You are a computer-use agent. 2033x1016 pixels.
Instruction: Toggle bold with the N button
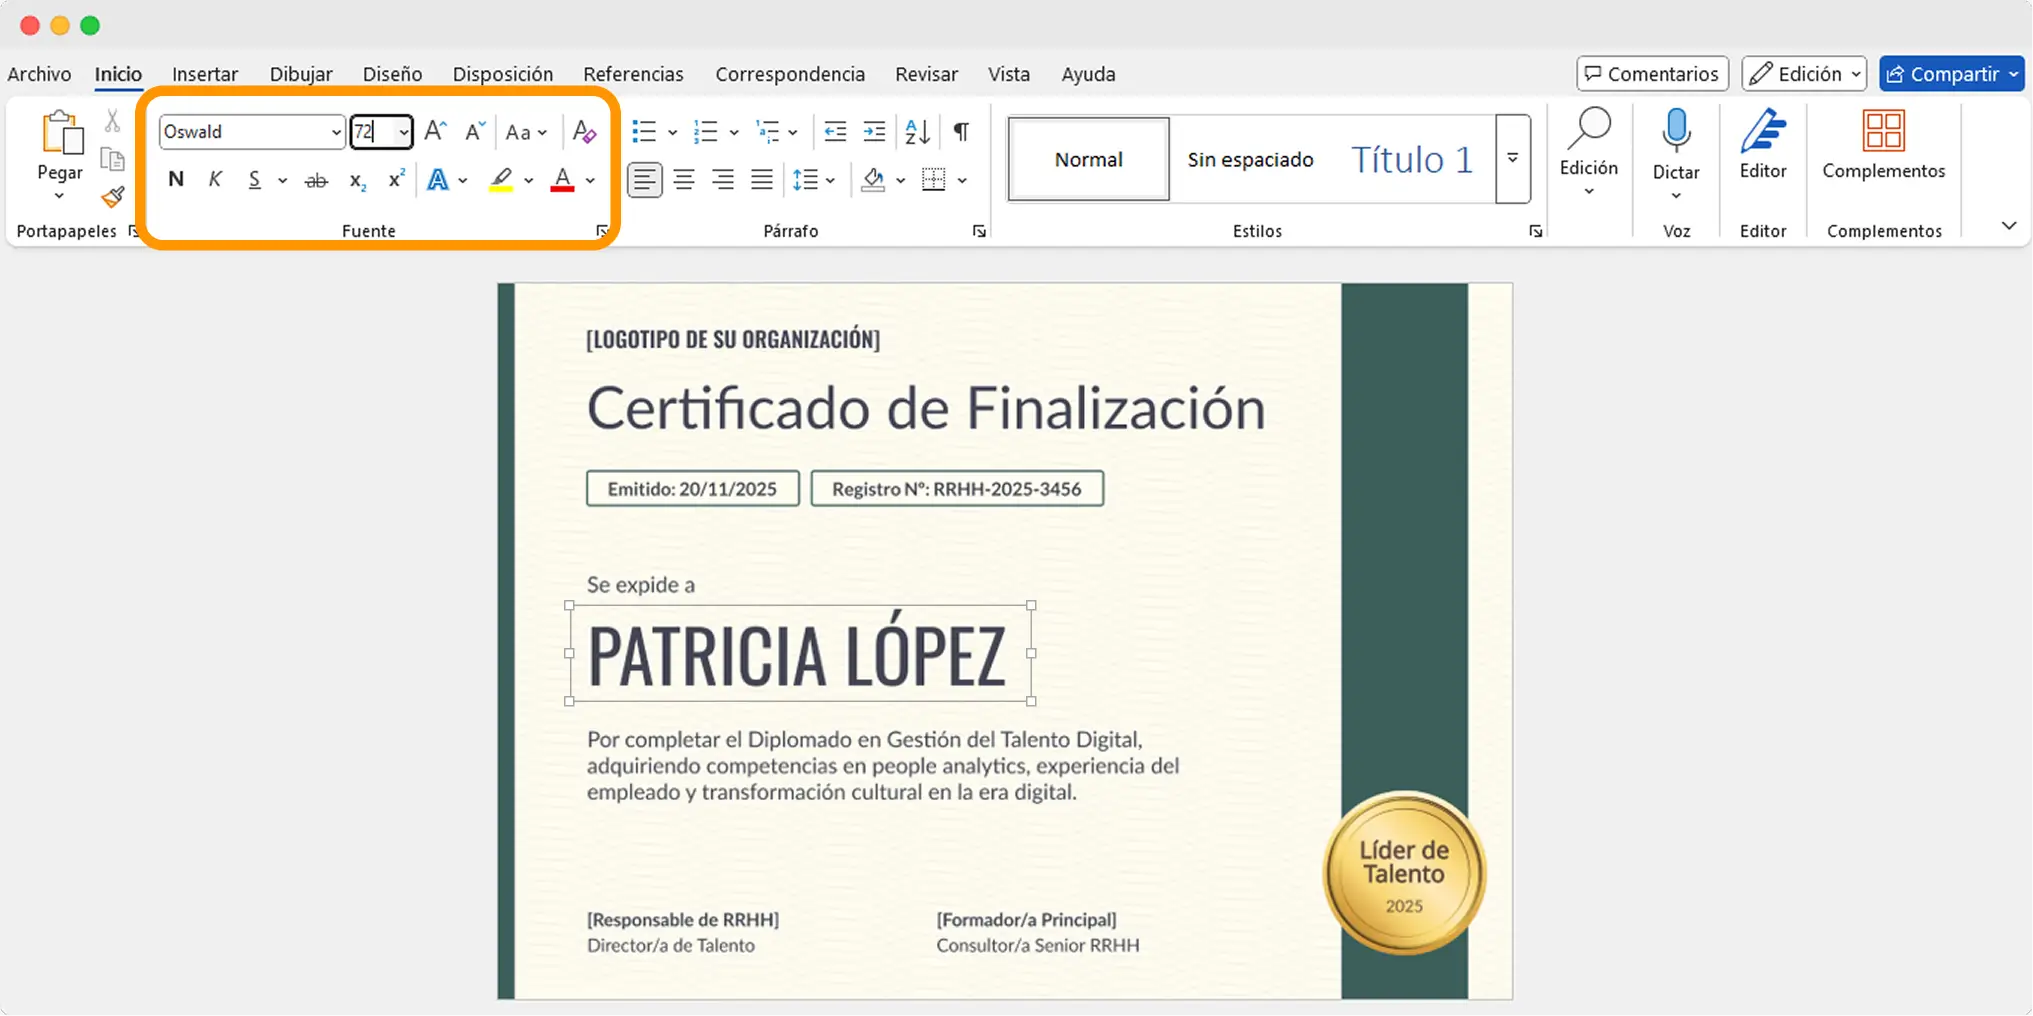tap(176, 180)
